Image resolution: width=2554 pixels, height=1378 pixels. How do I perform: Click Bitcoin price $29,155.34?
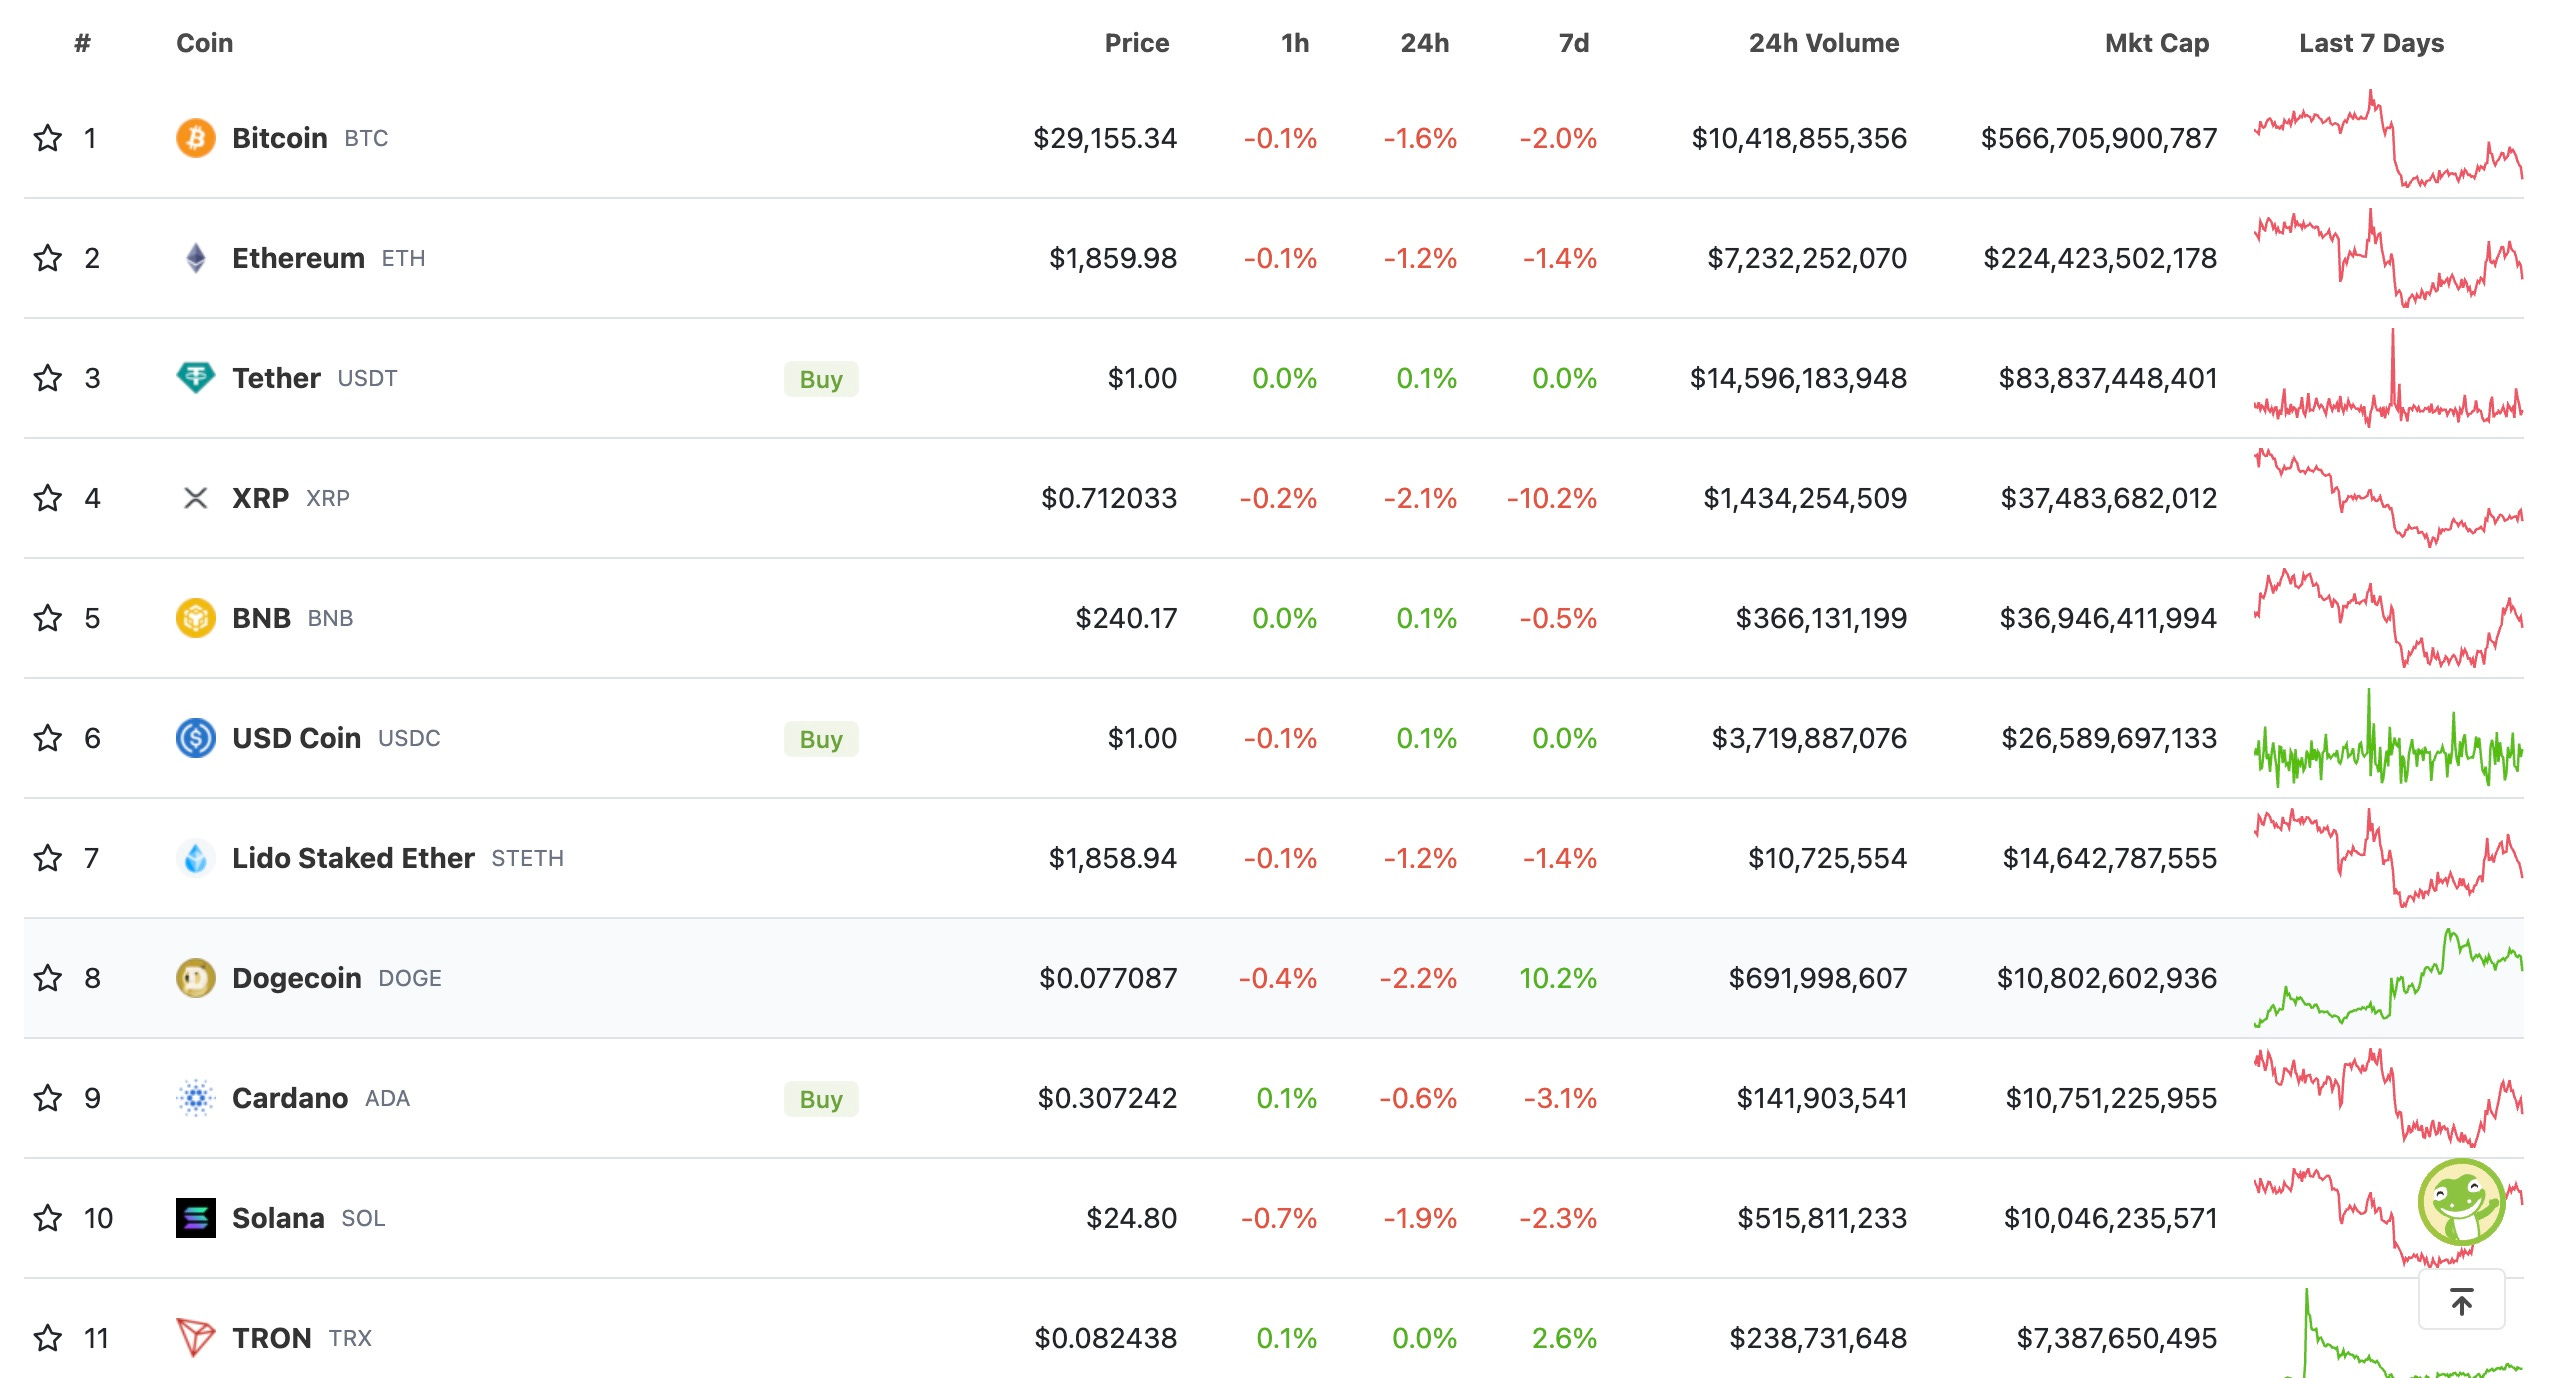click(1105, 138)
